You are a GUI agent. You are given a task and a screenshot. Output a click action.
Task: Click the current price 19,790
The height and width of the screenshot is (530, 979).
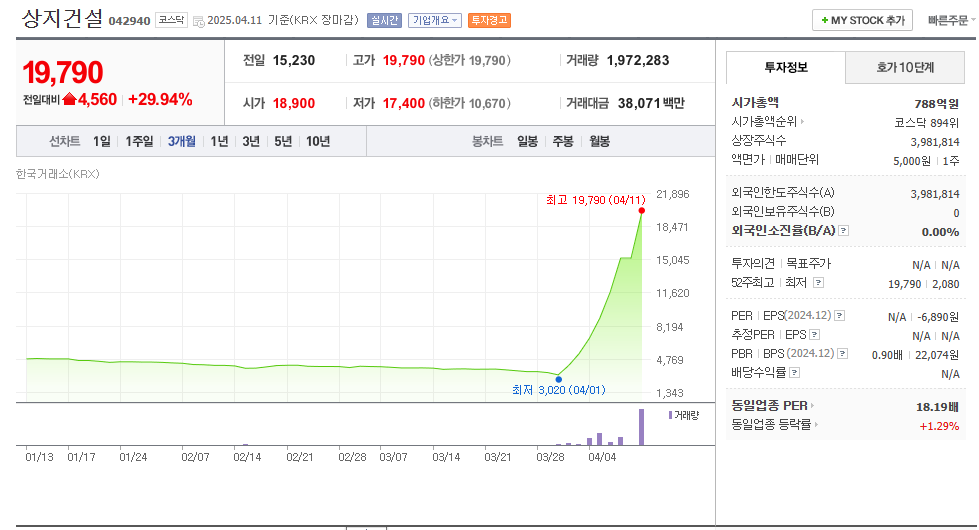(x=63, y=72)
